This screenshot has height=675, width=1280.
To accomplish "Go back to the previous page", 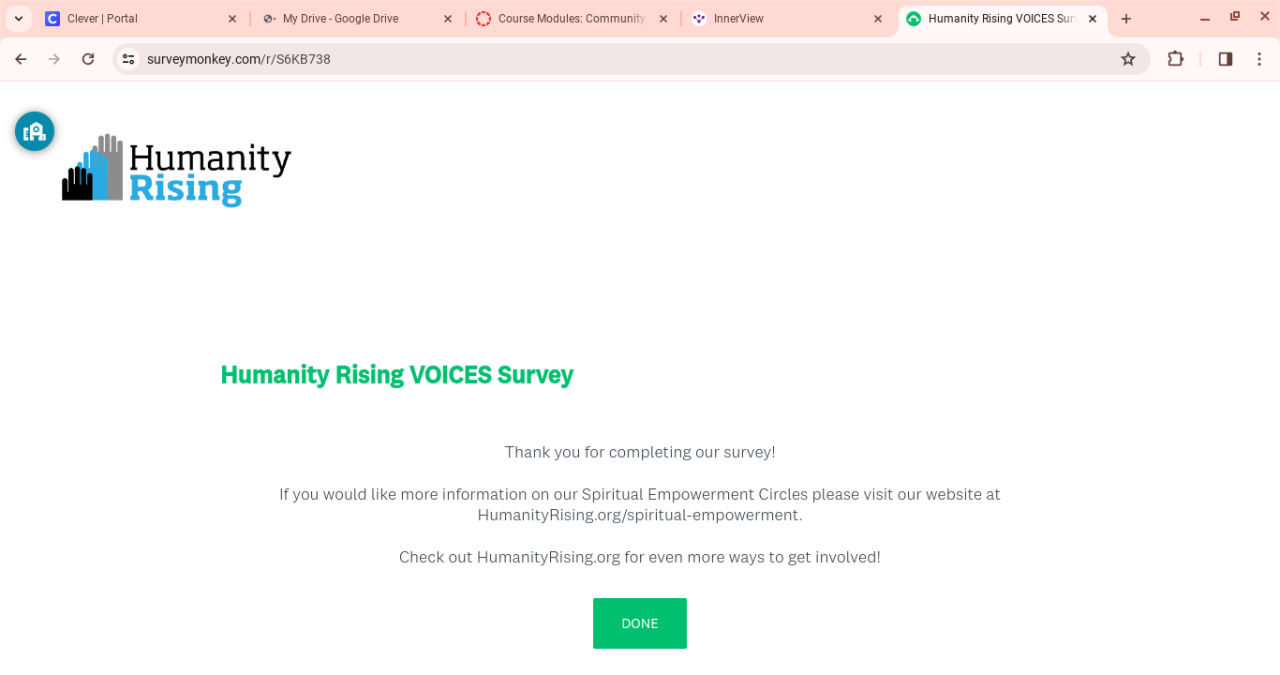I will tap(21, 59).
